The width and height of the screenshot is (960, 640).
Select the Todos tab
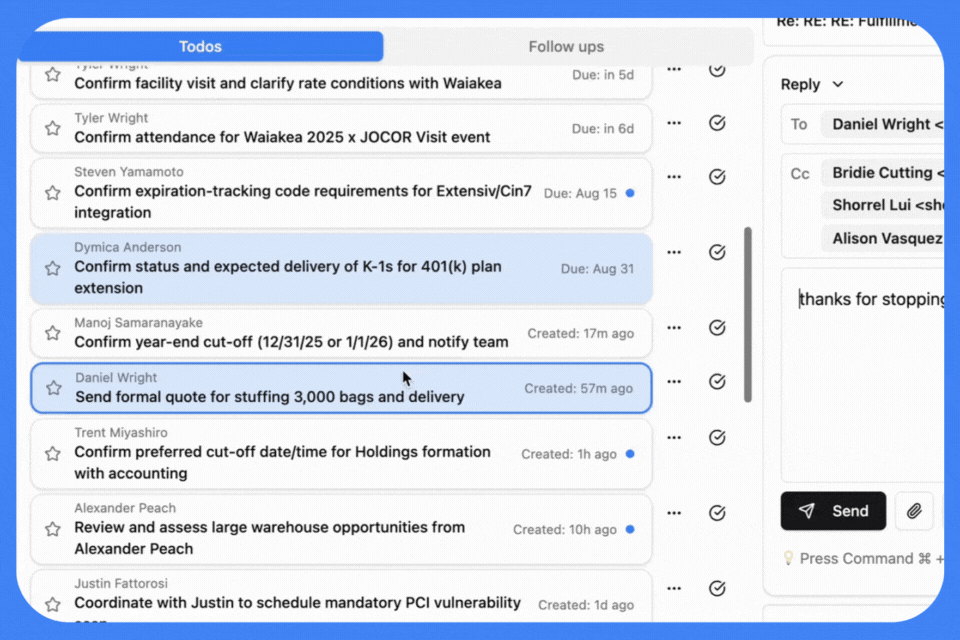(200, 46)
